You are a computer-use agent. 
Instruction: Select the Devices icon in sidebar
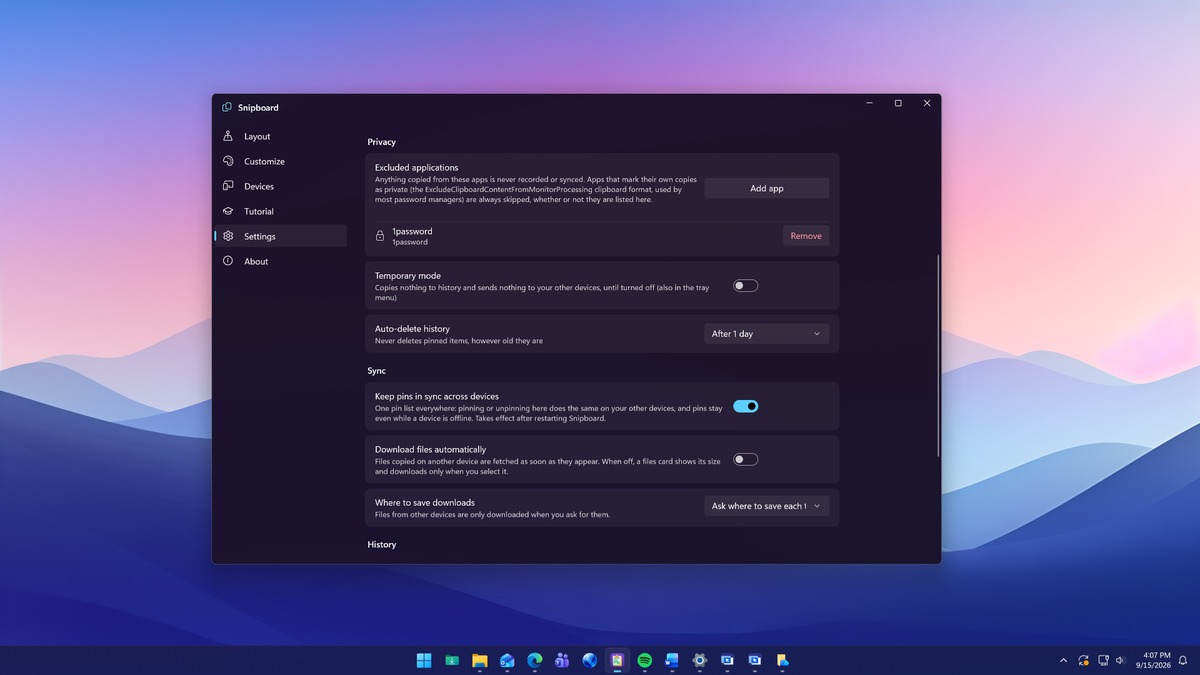(x=228, y=186)
